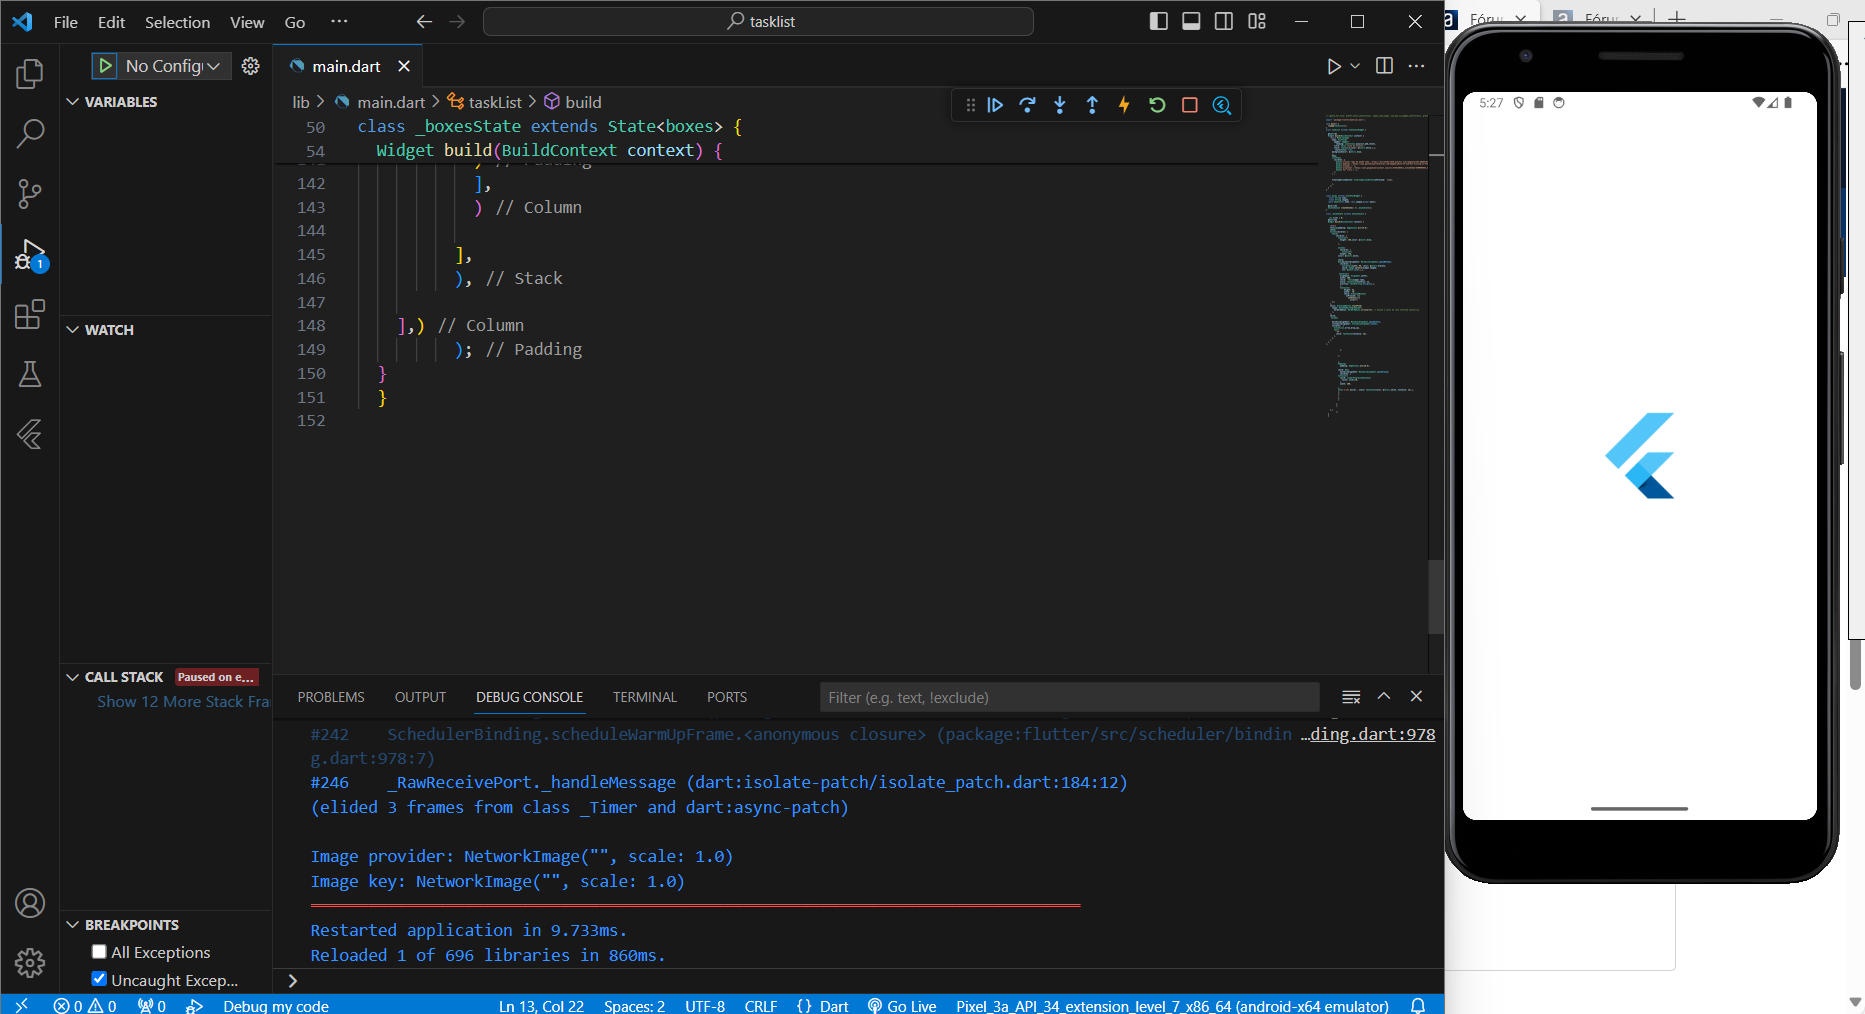Image resolution: width=1865 pixels, height=1014 pixels.
Task: Open the Search view in activity bar
Action: tap(30, 133)
